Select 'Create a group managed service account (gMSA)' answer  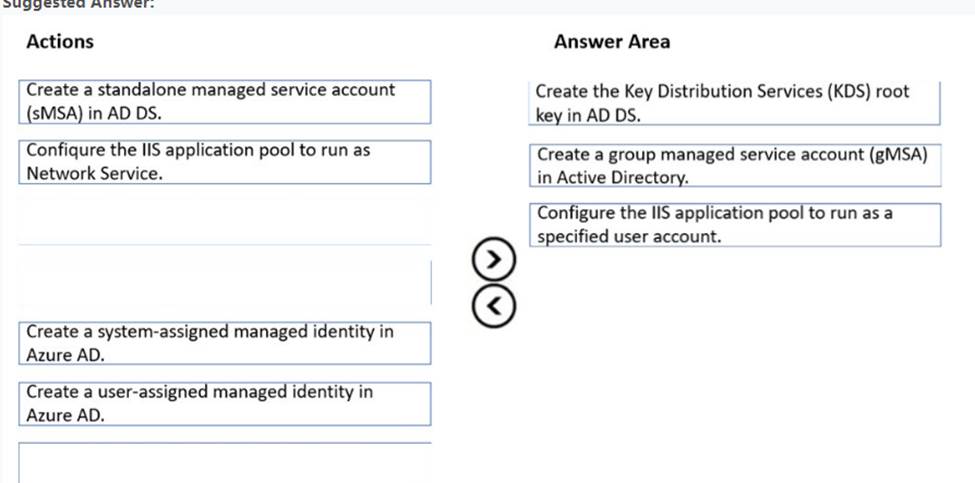[x=735, y=165]
